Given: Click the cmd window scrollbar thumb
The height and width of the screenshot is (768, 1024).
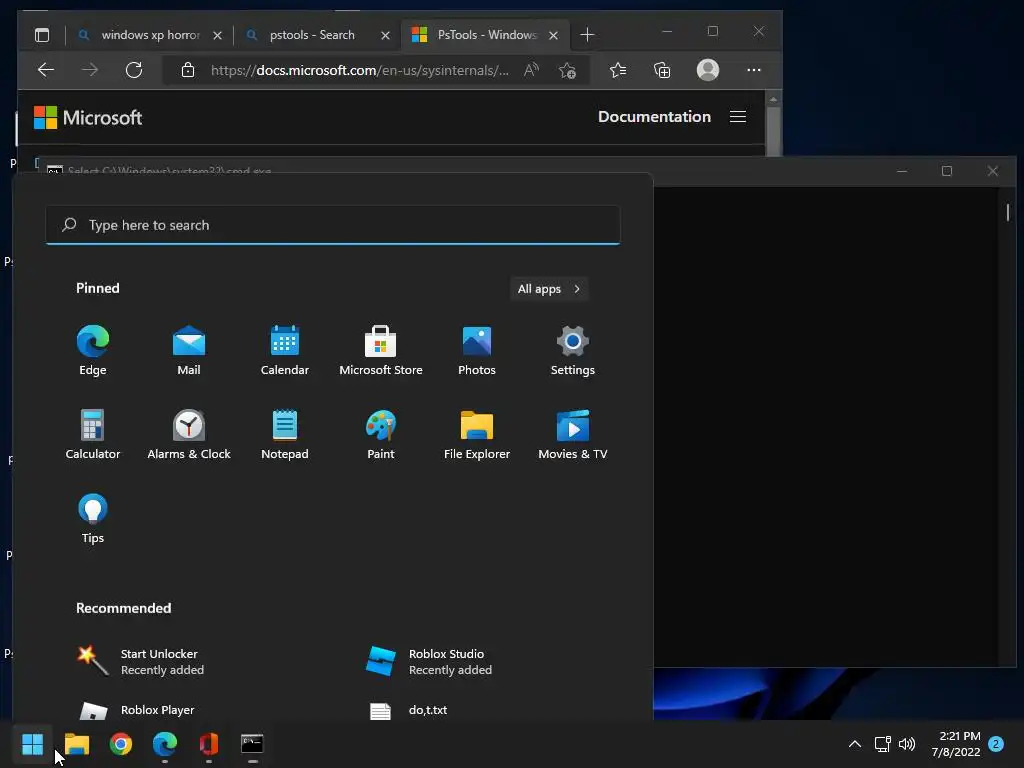Looking at the screenshot, I should point(1008,212).
